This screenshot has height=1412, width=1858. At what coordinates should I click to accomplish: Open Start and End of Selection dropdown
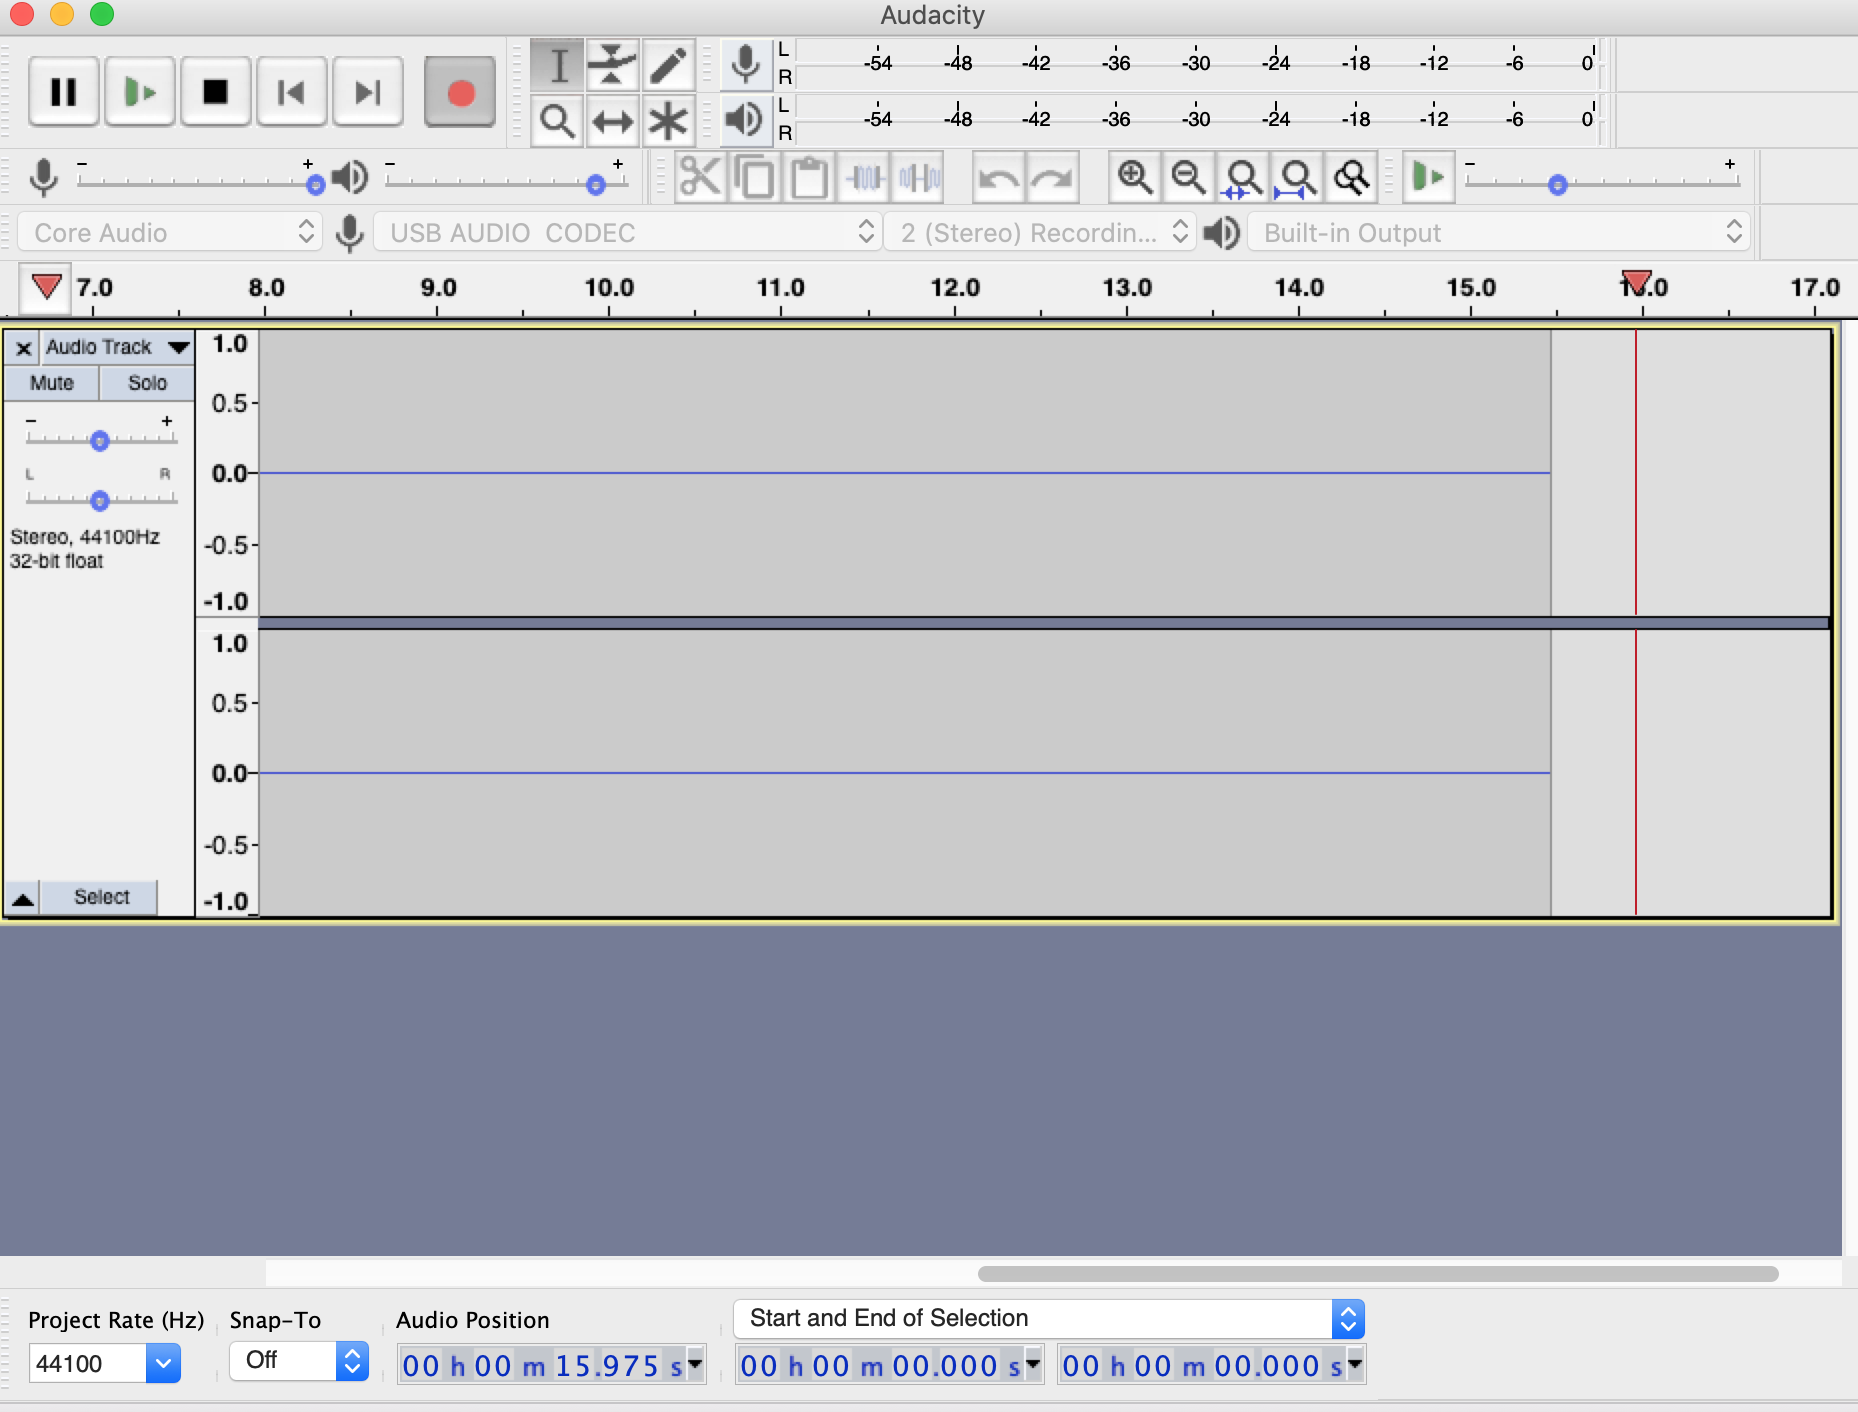click(1049, 1318)
